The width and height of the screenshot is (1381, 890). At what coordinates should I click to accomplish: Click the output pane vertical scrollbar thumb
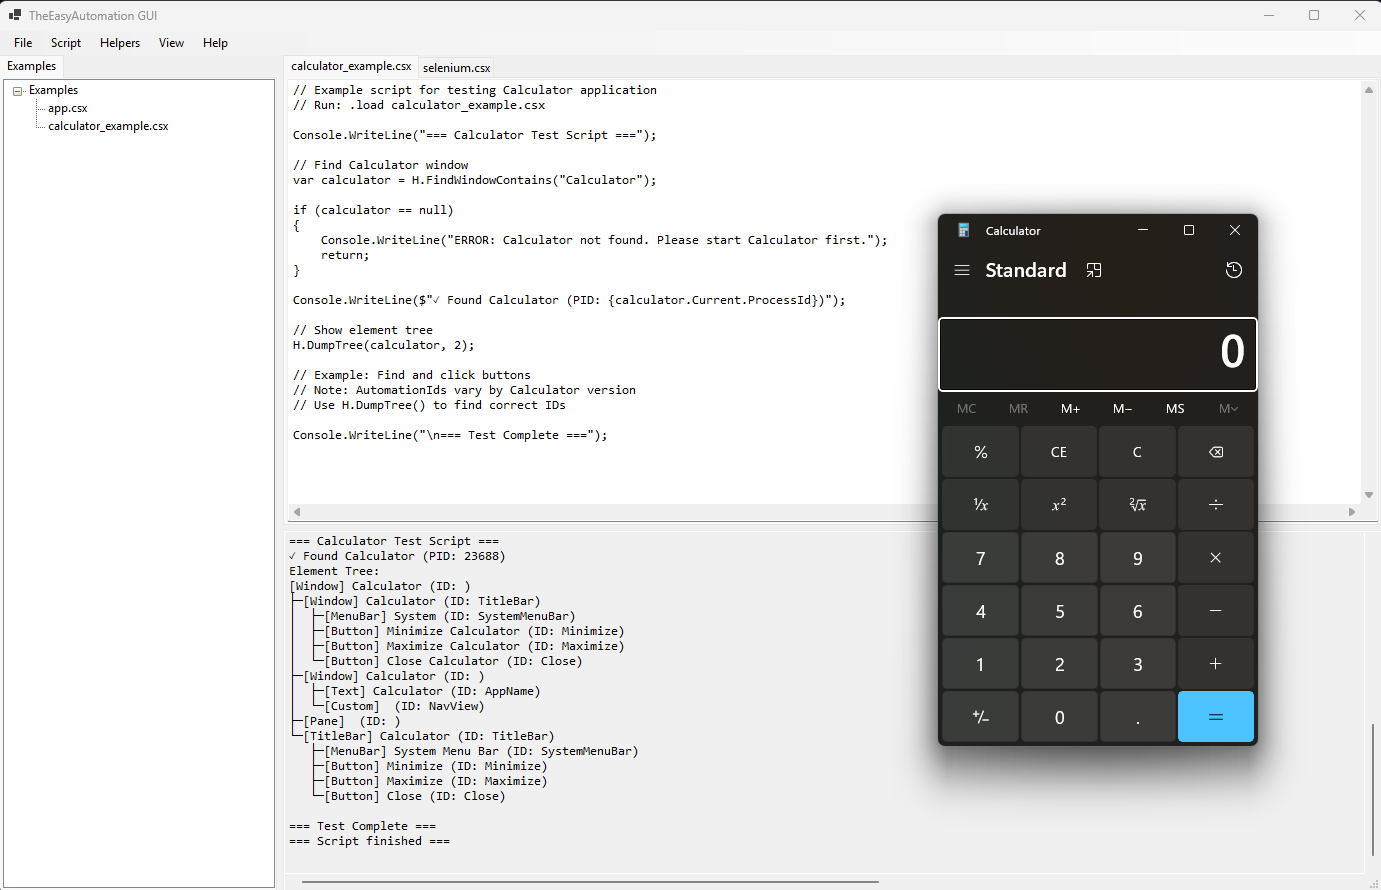[1373, 790]
